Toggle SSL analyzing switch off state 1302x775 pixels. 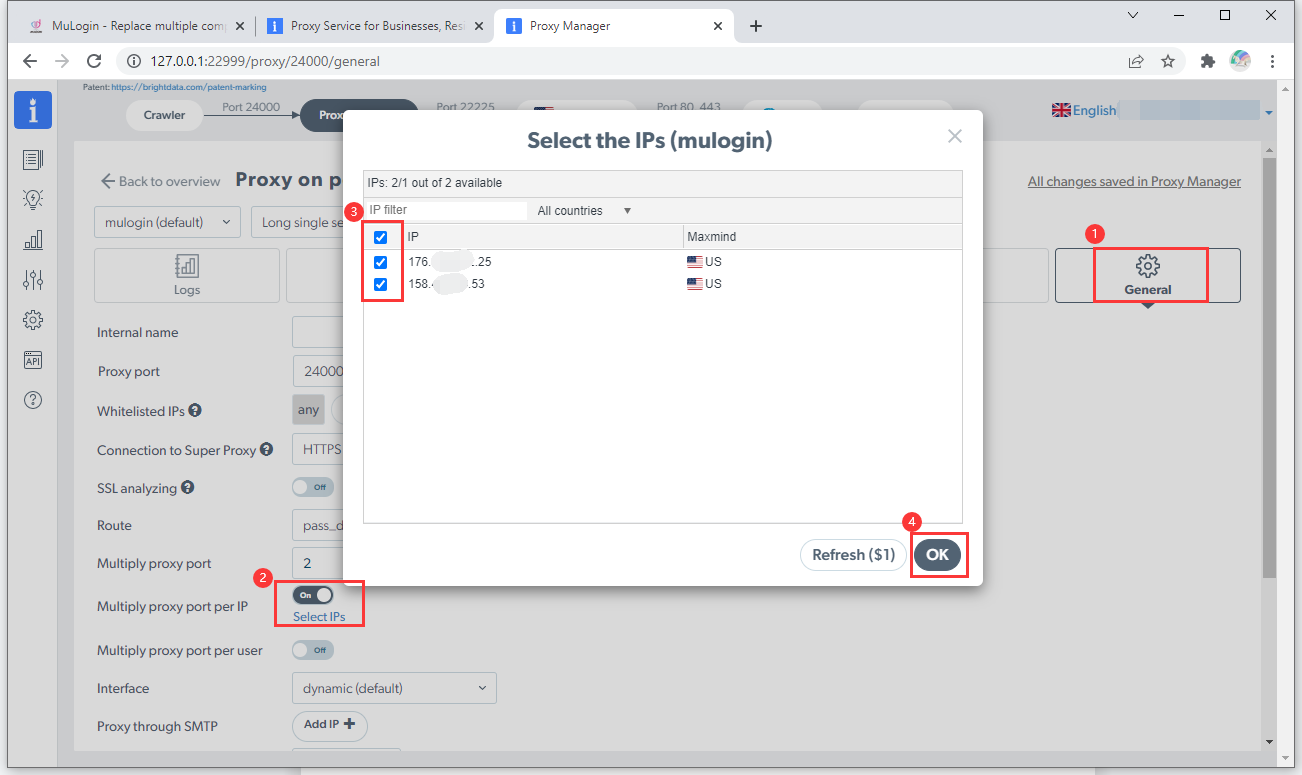[x=312, y=487]
